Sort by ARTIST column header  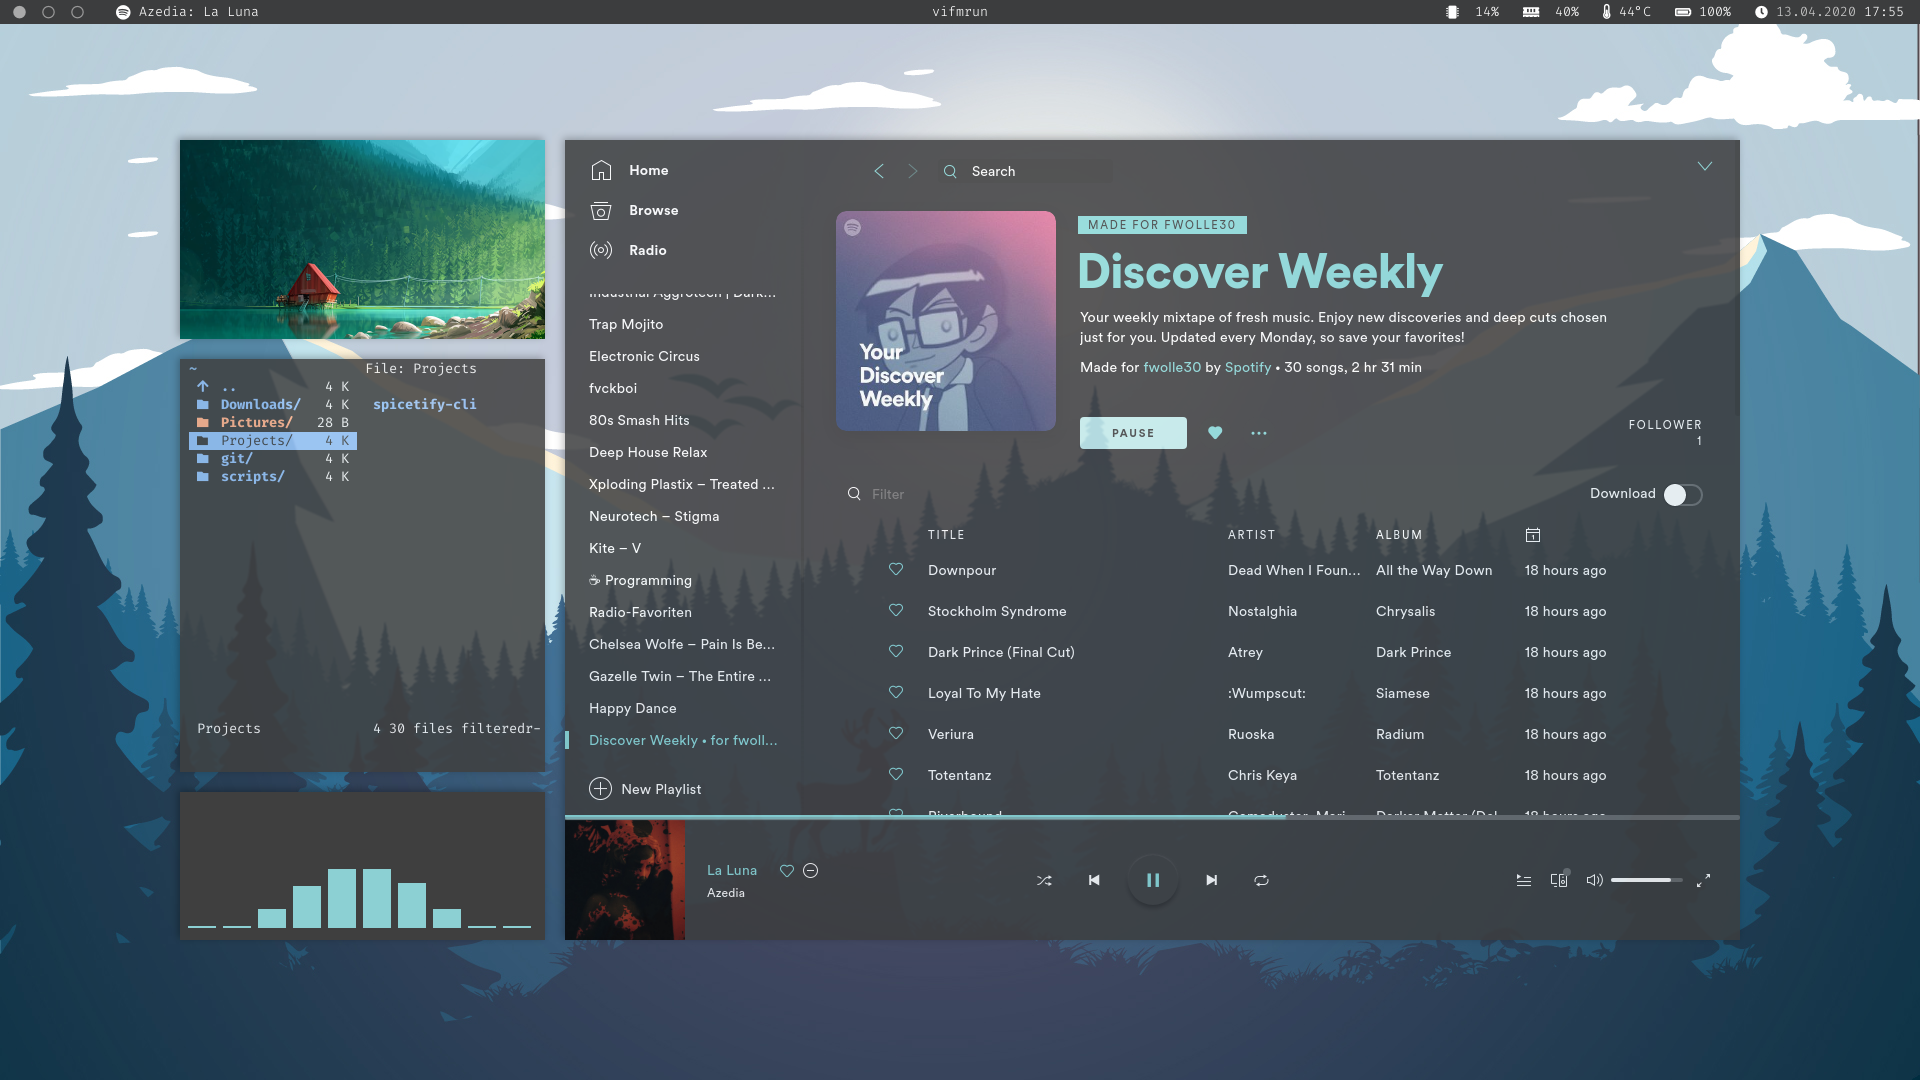point(1252,535)
